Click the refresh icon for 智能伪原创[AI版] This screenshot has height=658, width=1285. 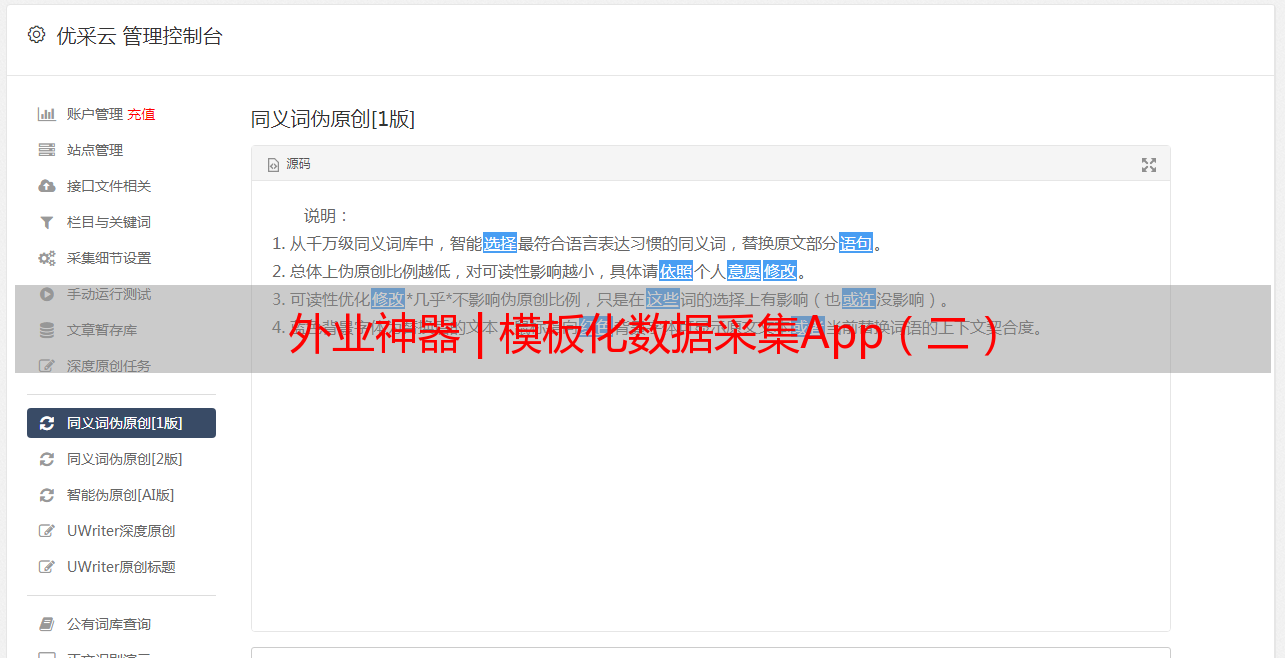click(46, 495)
